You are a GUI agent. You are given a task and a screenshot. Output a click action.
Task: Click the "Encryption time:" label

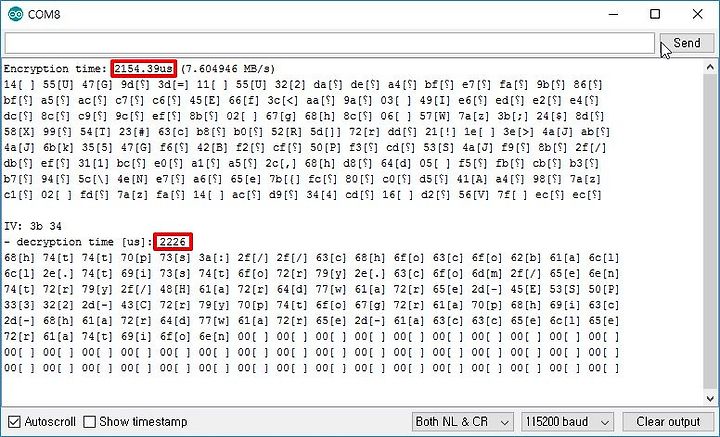pyautogui.click(x=56, y=69)
